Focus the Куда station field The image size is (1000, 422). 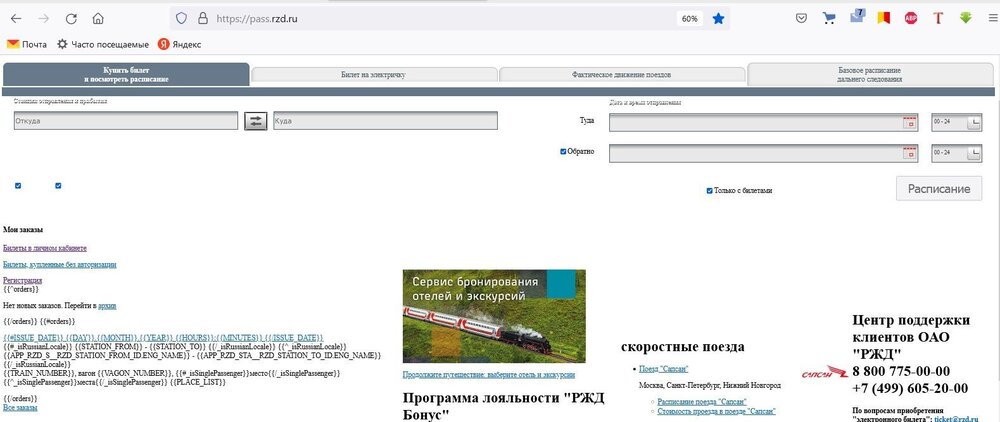point(385,120)
